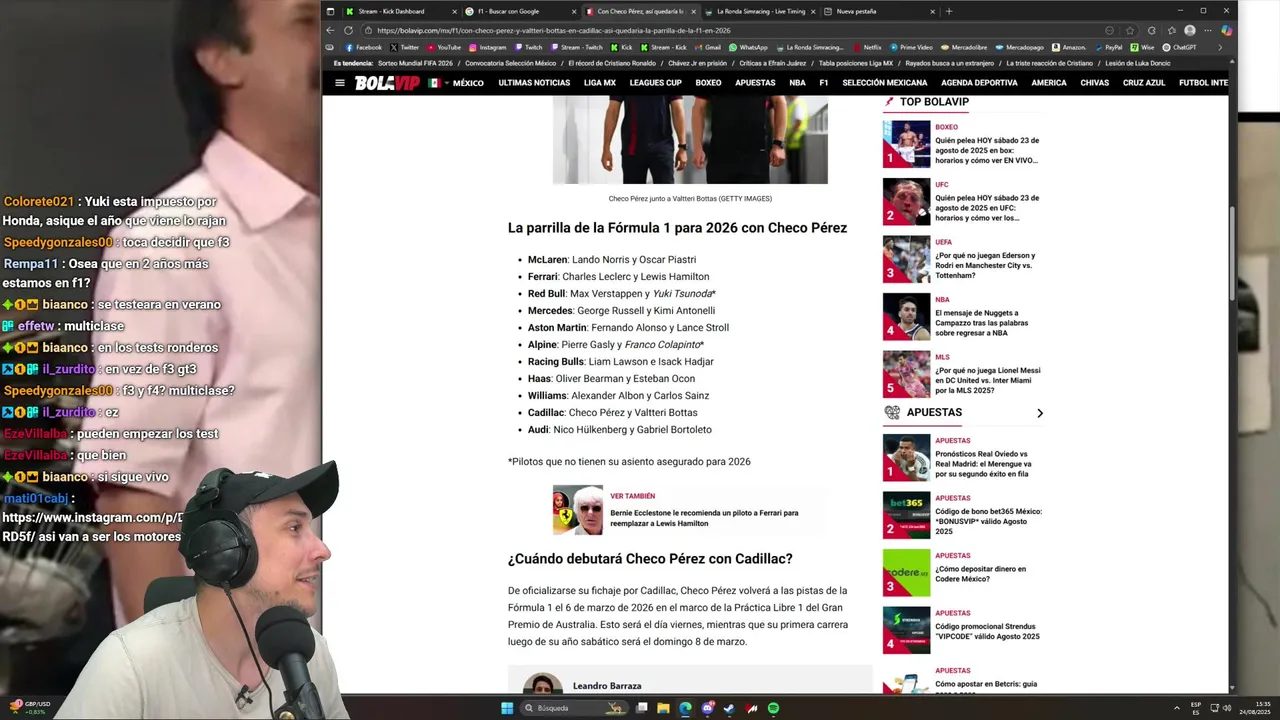Expand the APUESTAS section arrow
The height and width of the screenshot is (720, 1280).
pos(1039,413)
